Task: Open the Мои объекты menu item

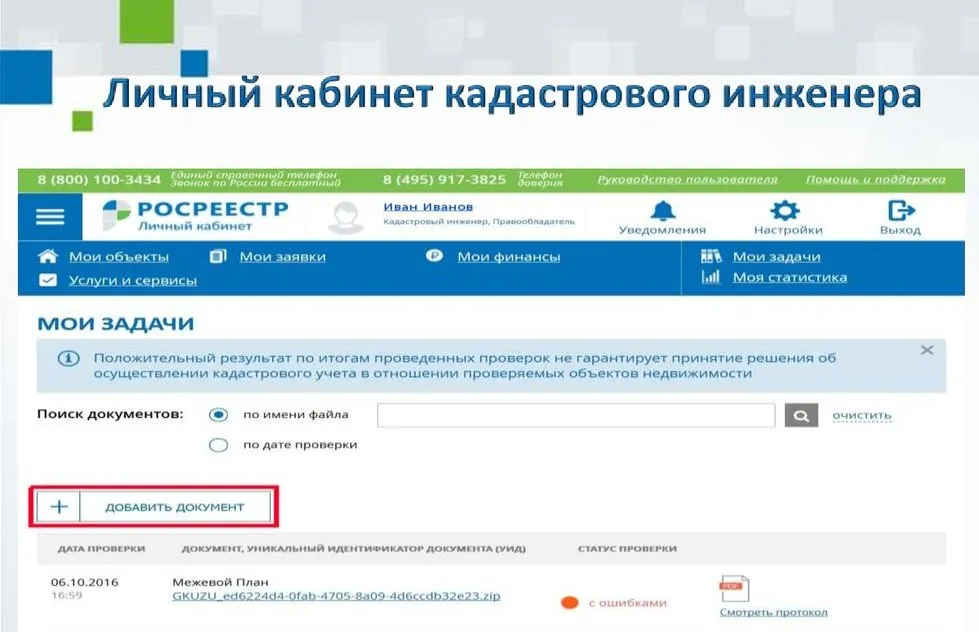Action: coord(118,257)
